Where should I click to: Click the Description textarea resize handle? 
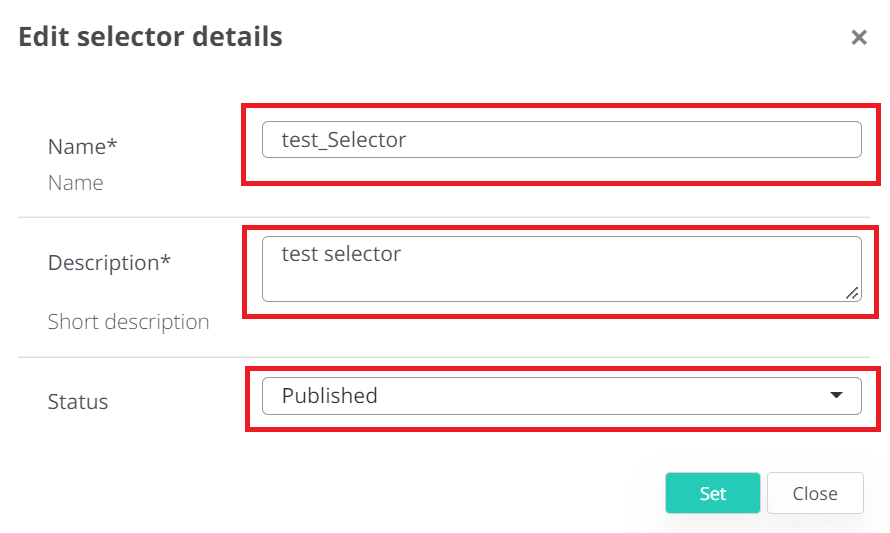(852, 293)
